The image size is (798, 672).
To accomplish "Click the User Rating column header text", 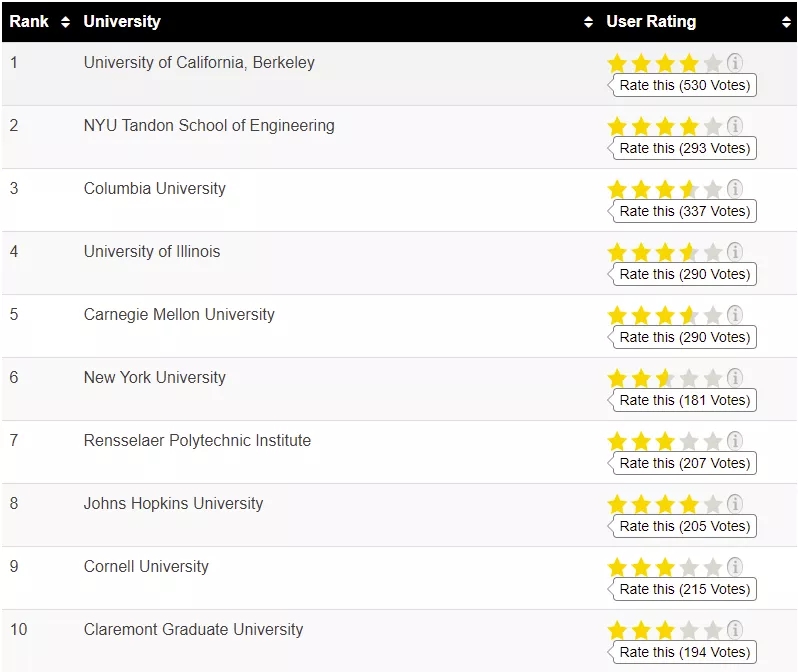I will (x=651, y=22).
